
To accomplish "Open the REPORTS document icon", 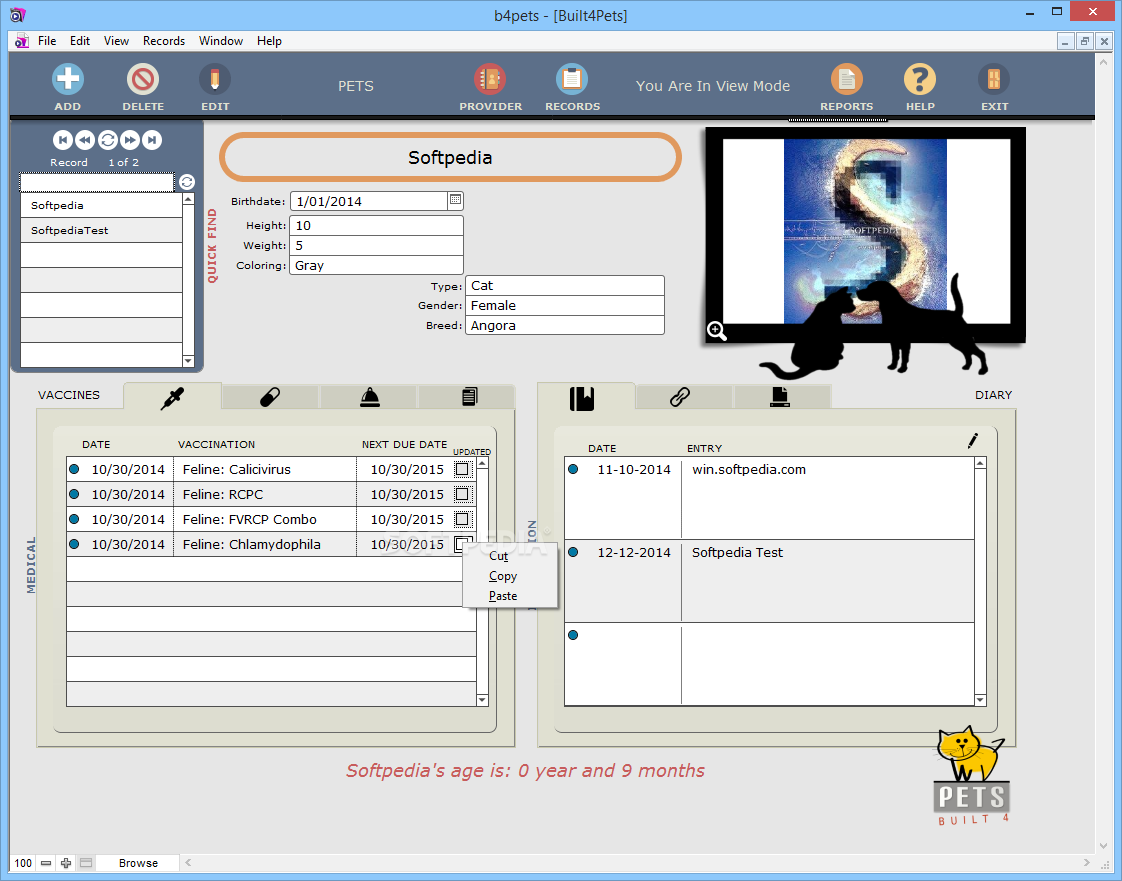I will (847, 79).
